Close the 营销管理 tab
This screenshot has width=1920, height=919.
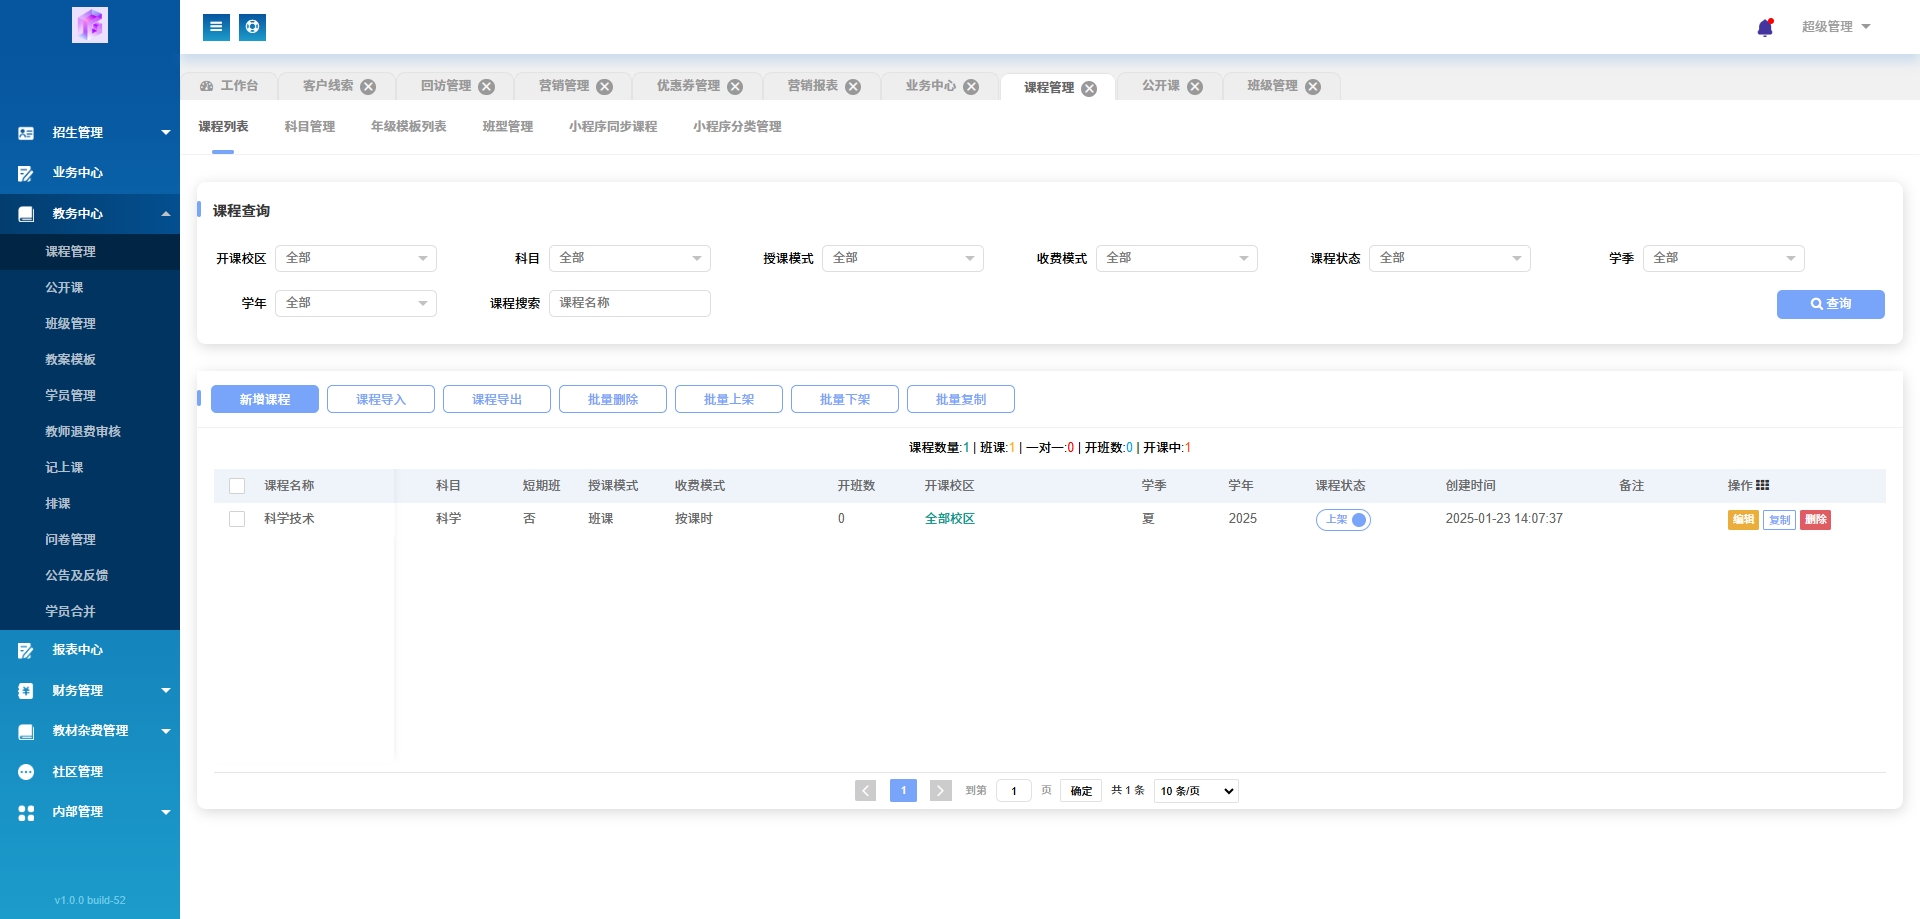pyautogui.click(x=605, y=87)
